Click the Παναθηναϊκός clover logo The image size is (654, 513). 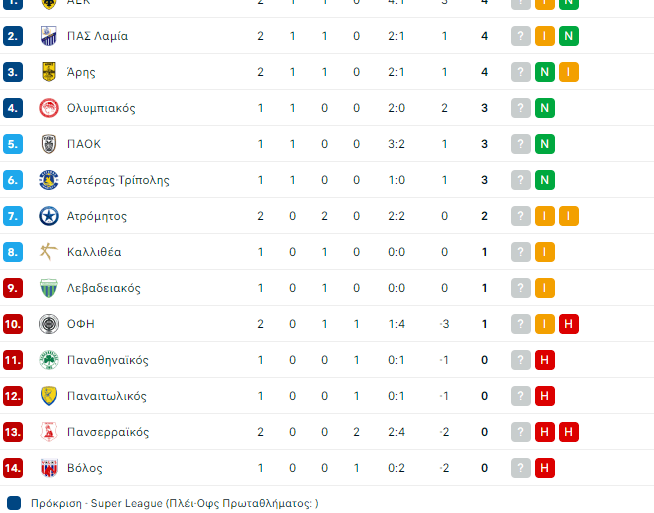coord(48,360)
